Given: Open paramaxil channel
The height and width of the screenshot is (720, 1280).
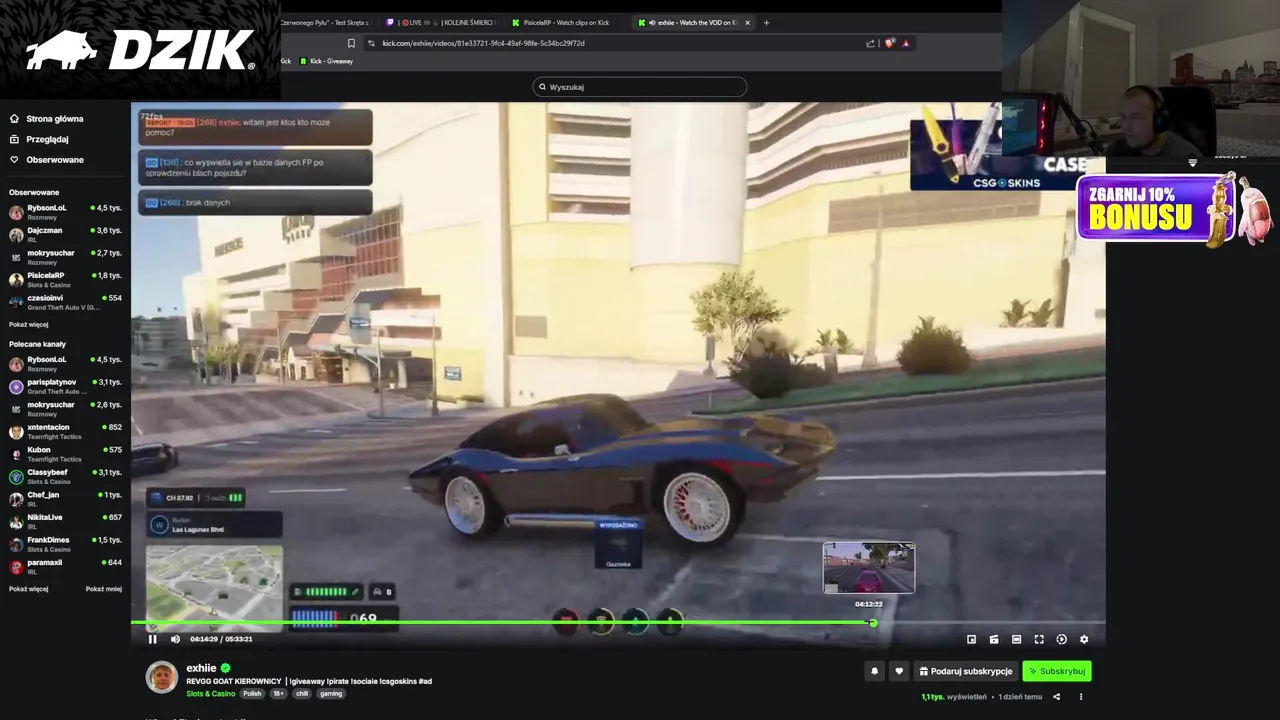Looking at the screenshot, I should pos(65,566).
